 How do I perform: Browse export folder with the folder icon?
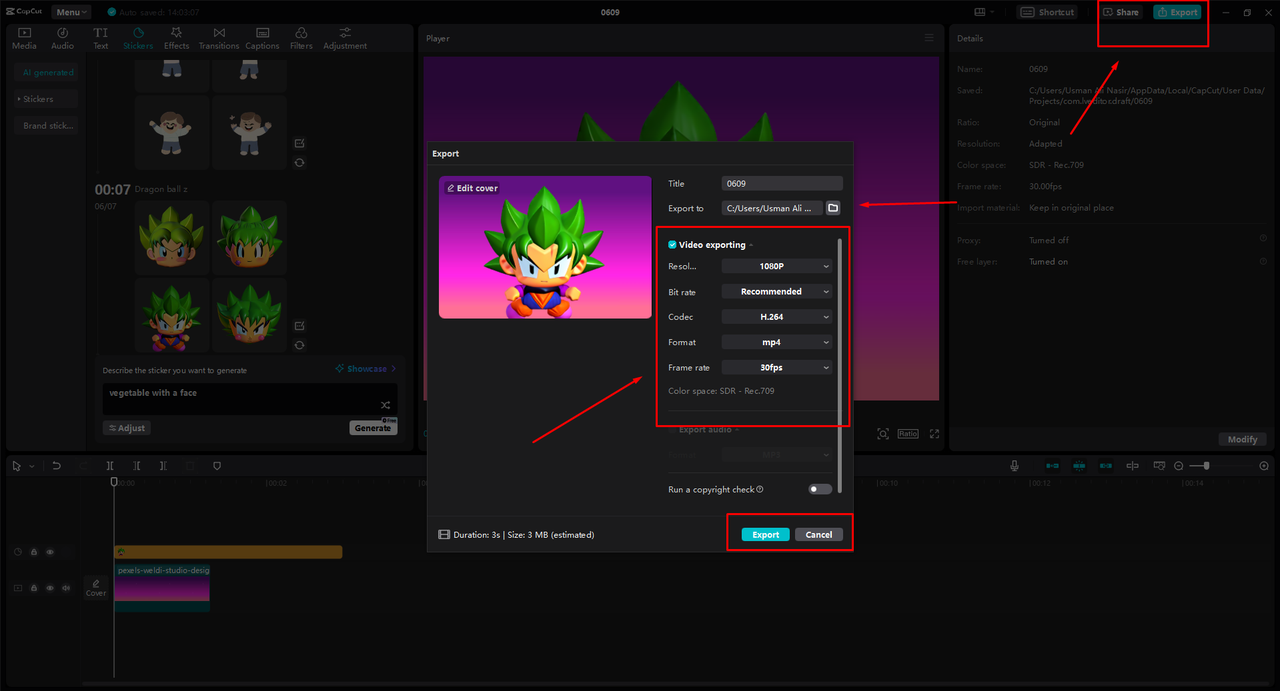pyautogui.click(x=833, y=208)
